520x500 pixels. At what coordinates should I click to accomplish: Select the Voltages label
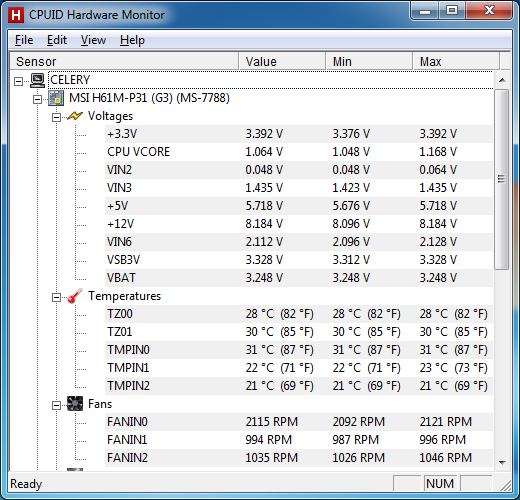coord(110,116)
